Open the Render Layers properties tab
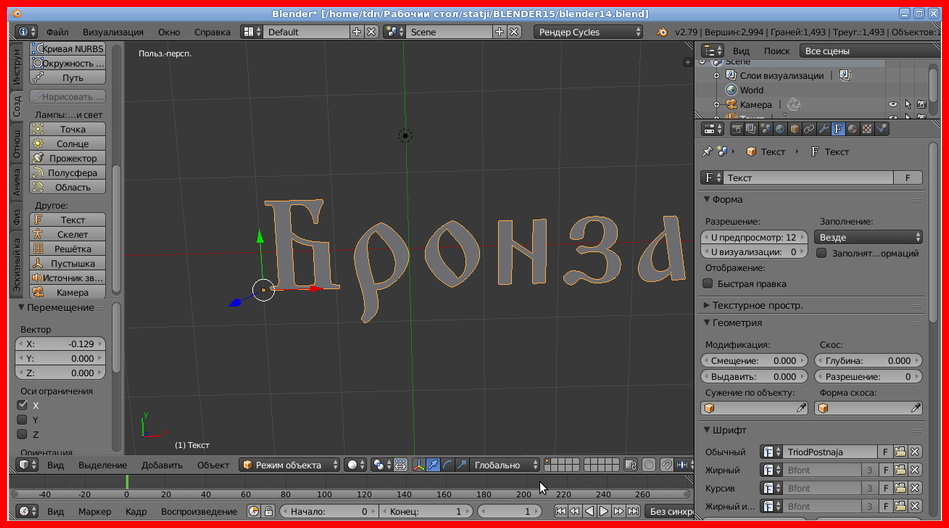The height and width of the screenshot is (528, 949). pos(751,129)
